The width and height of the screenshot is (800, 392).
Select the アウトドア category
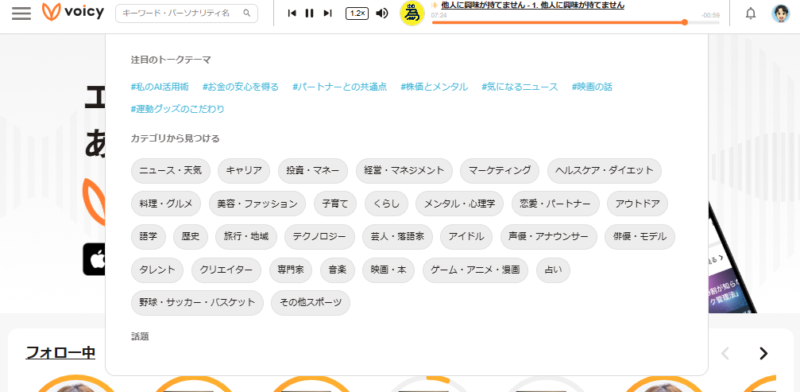[x=637, y=204]
